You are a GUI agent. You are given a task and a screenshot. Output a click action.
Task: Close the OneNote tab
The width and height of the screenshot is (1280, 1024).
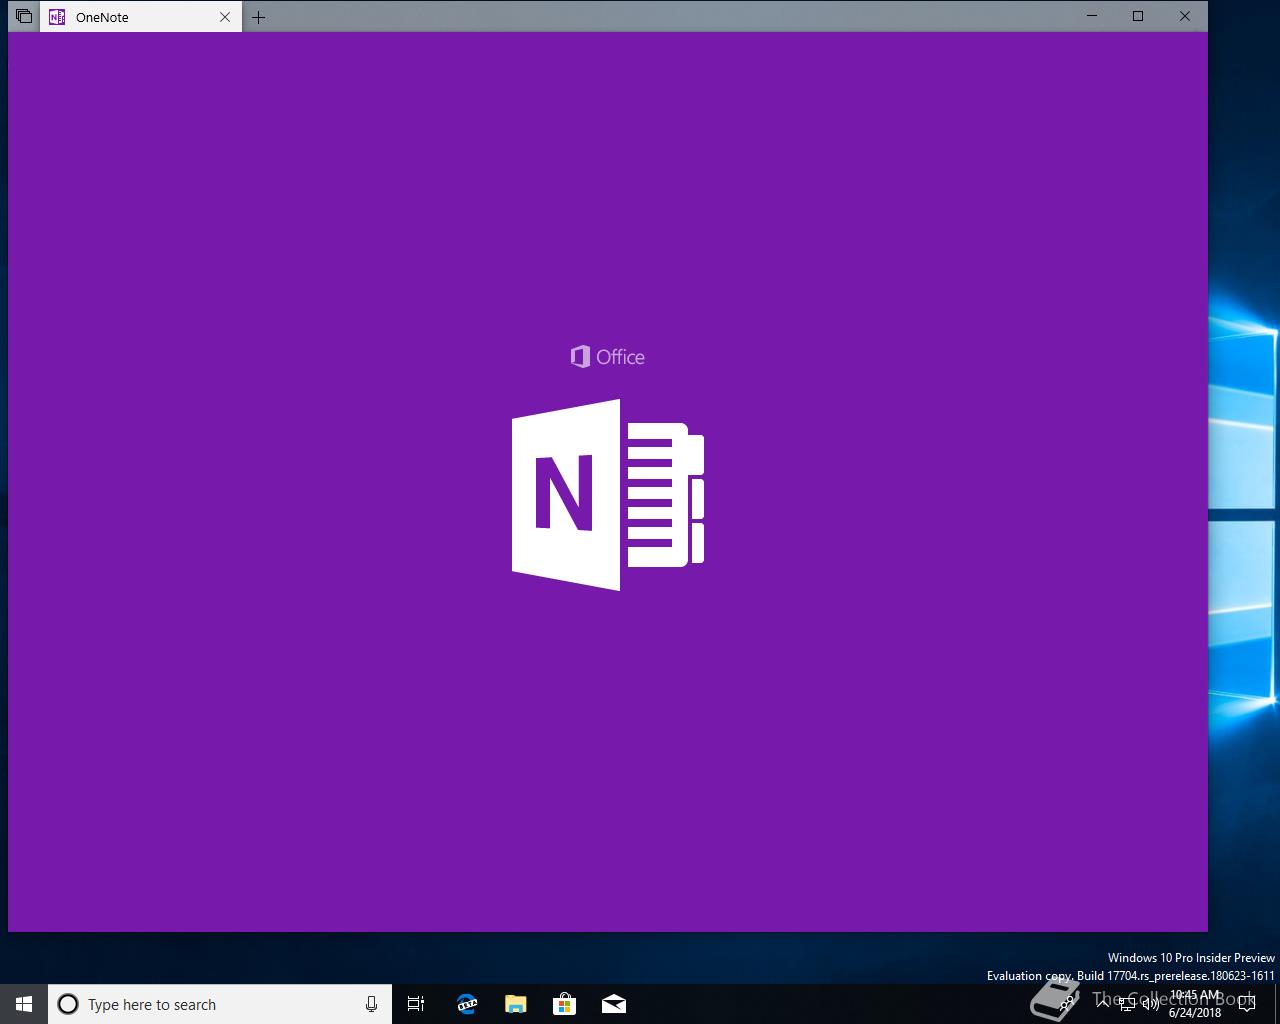tap(225, 17)
